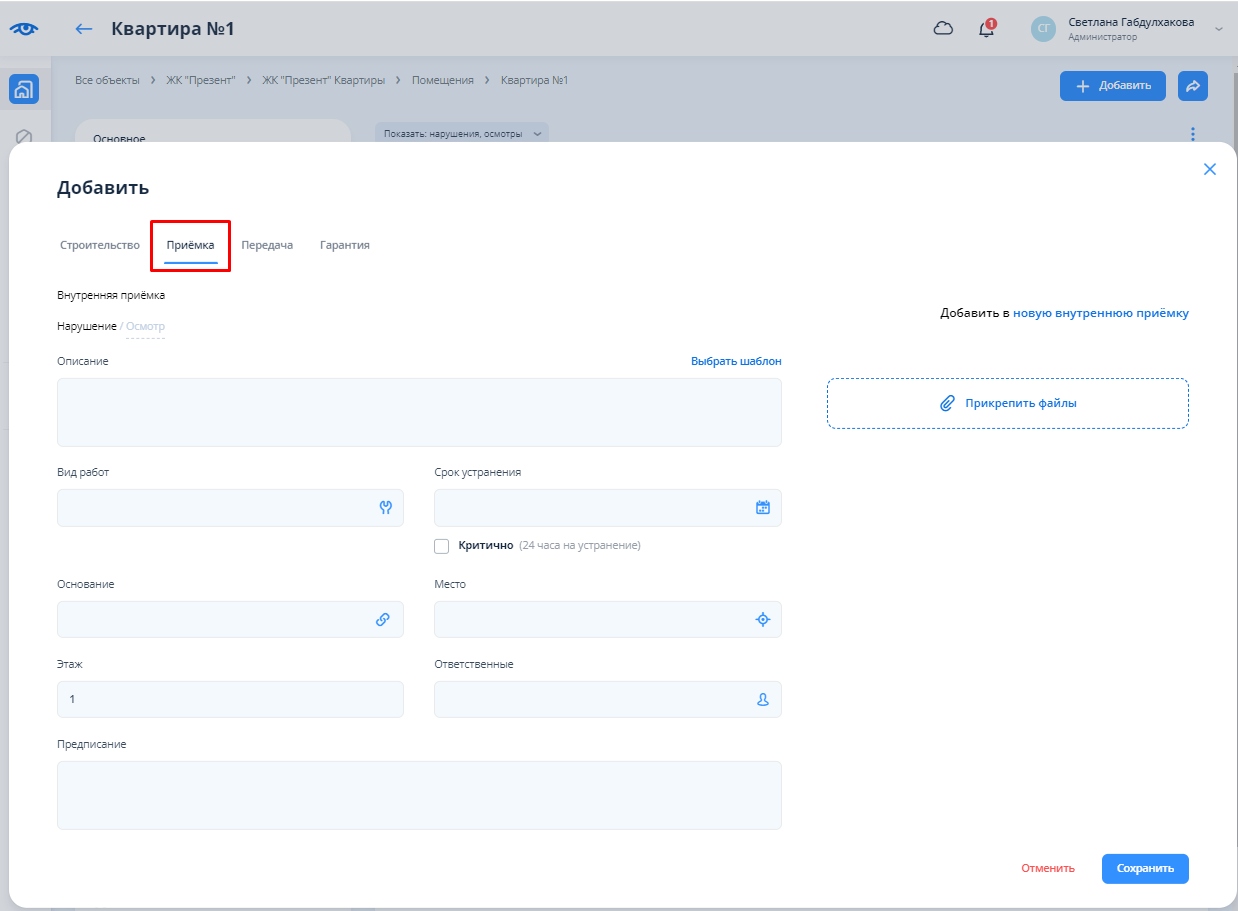Click into the Описание text field
The image size is (1238, 911).
tap(419, 412)
